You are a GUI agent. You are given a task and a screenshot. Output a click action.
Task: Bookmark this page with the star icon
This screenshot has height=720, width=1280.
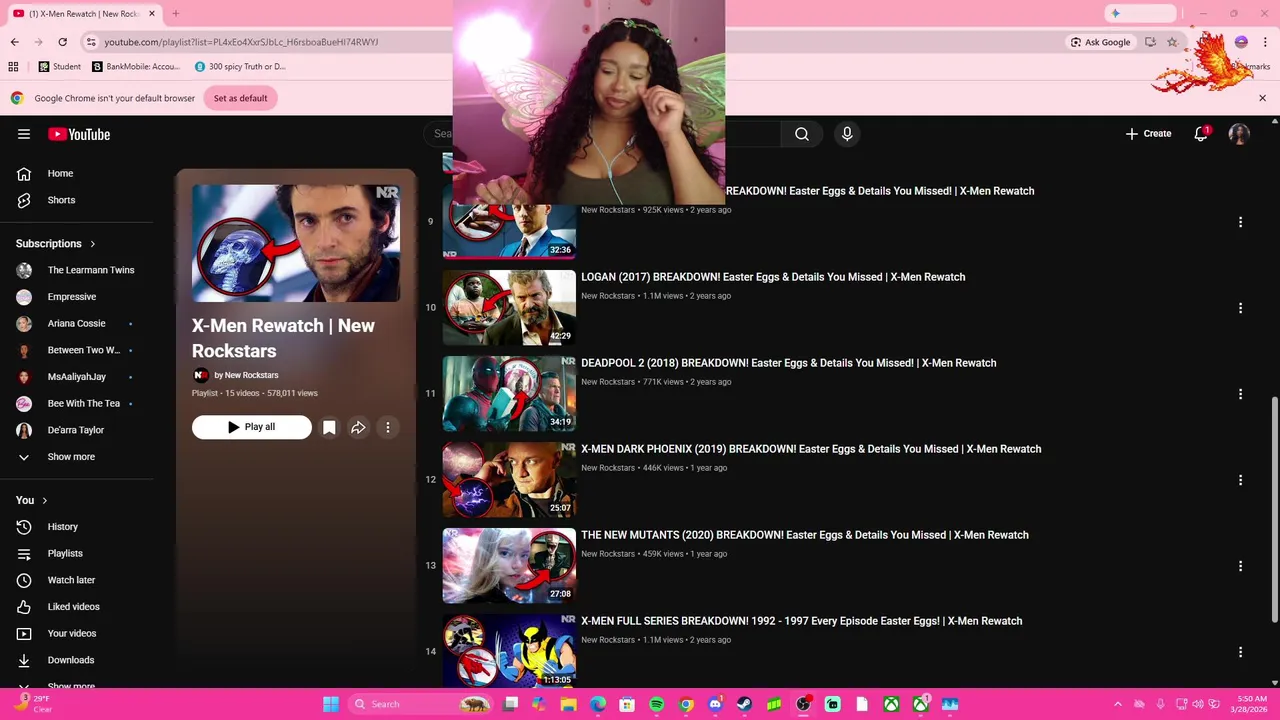tap(1172, 42)
